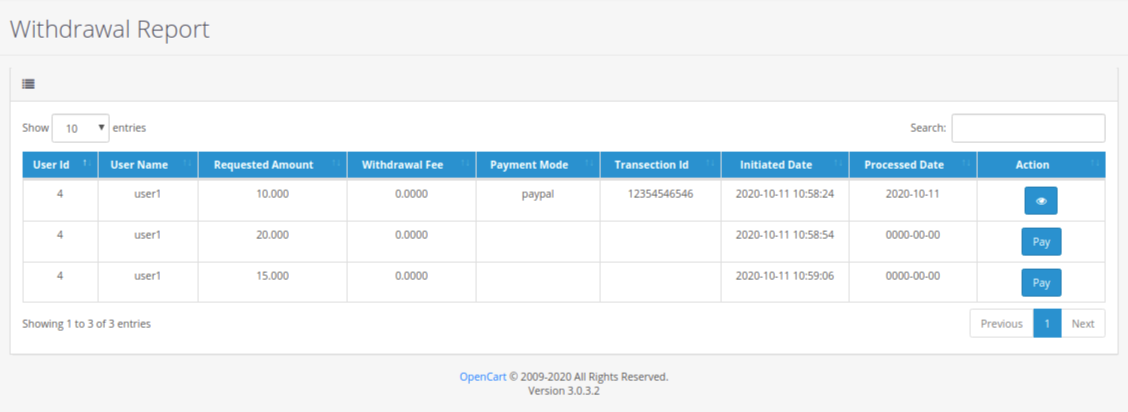The height and width of the screenshot is (412, 1128).
Task: Open the Show entries dropdown
Action: click(x=81, y=128)
